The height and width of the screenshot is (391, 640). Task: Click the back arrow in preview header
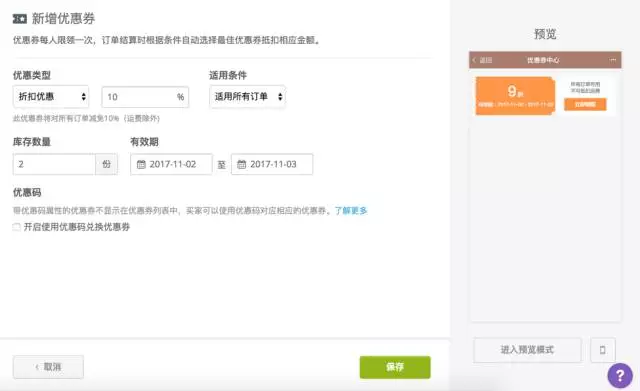pos(474,60)
